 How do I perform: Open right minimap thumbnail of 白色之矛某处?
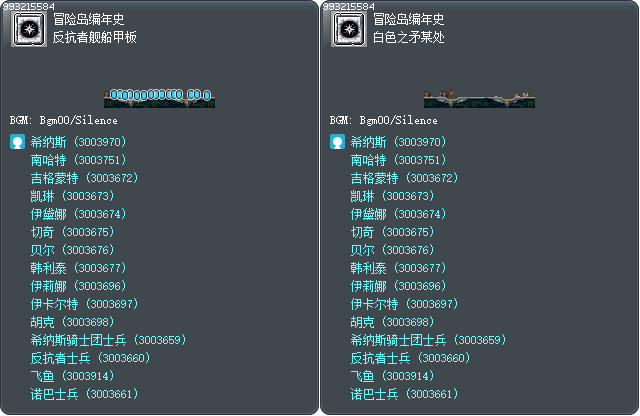point(479,98)
